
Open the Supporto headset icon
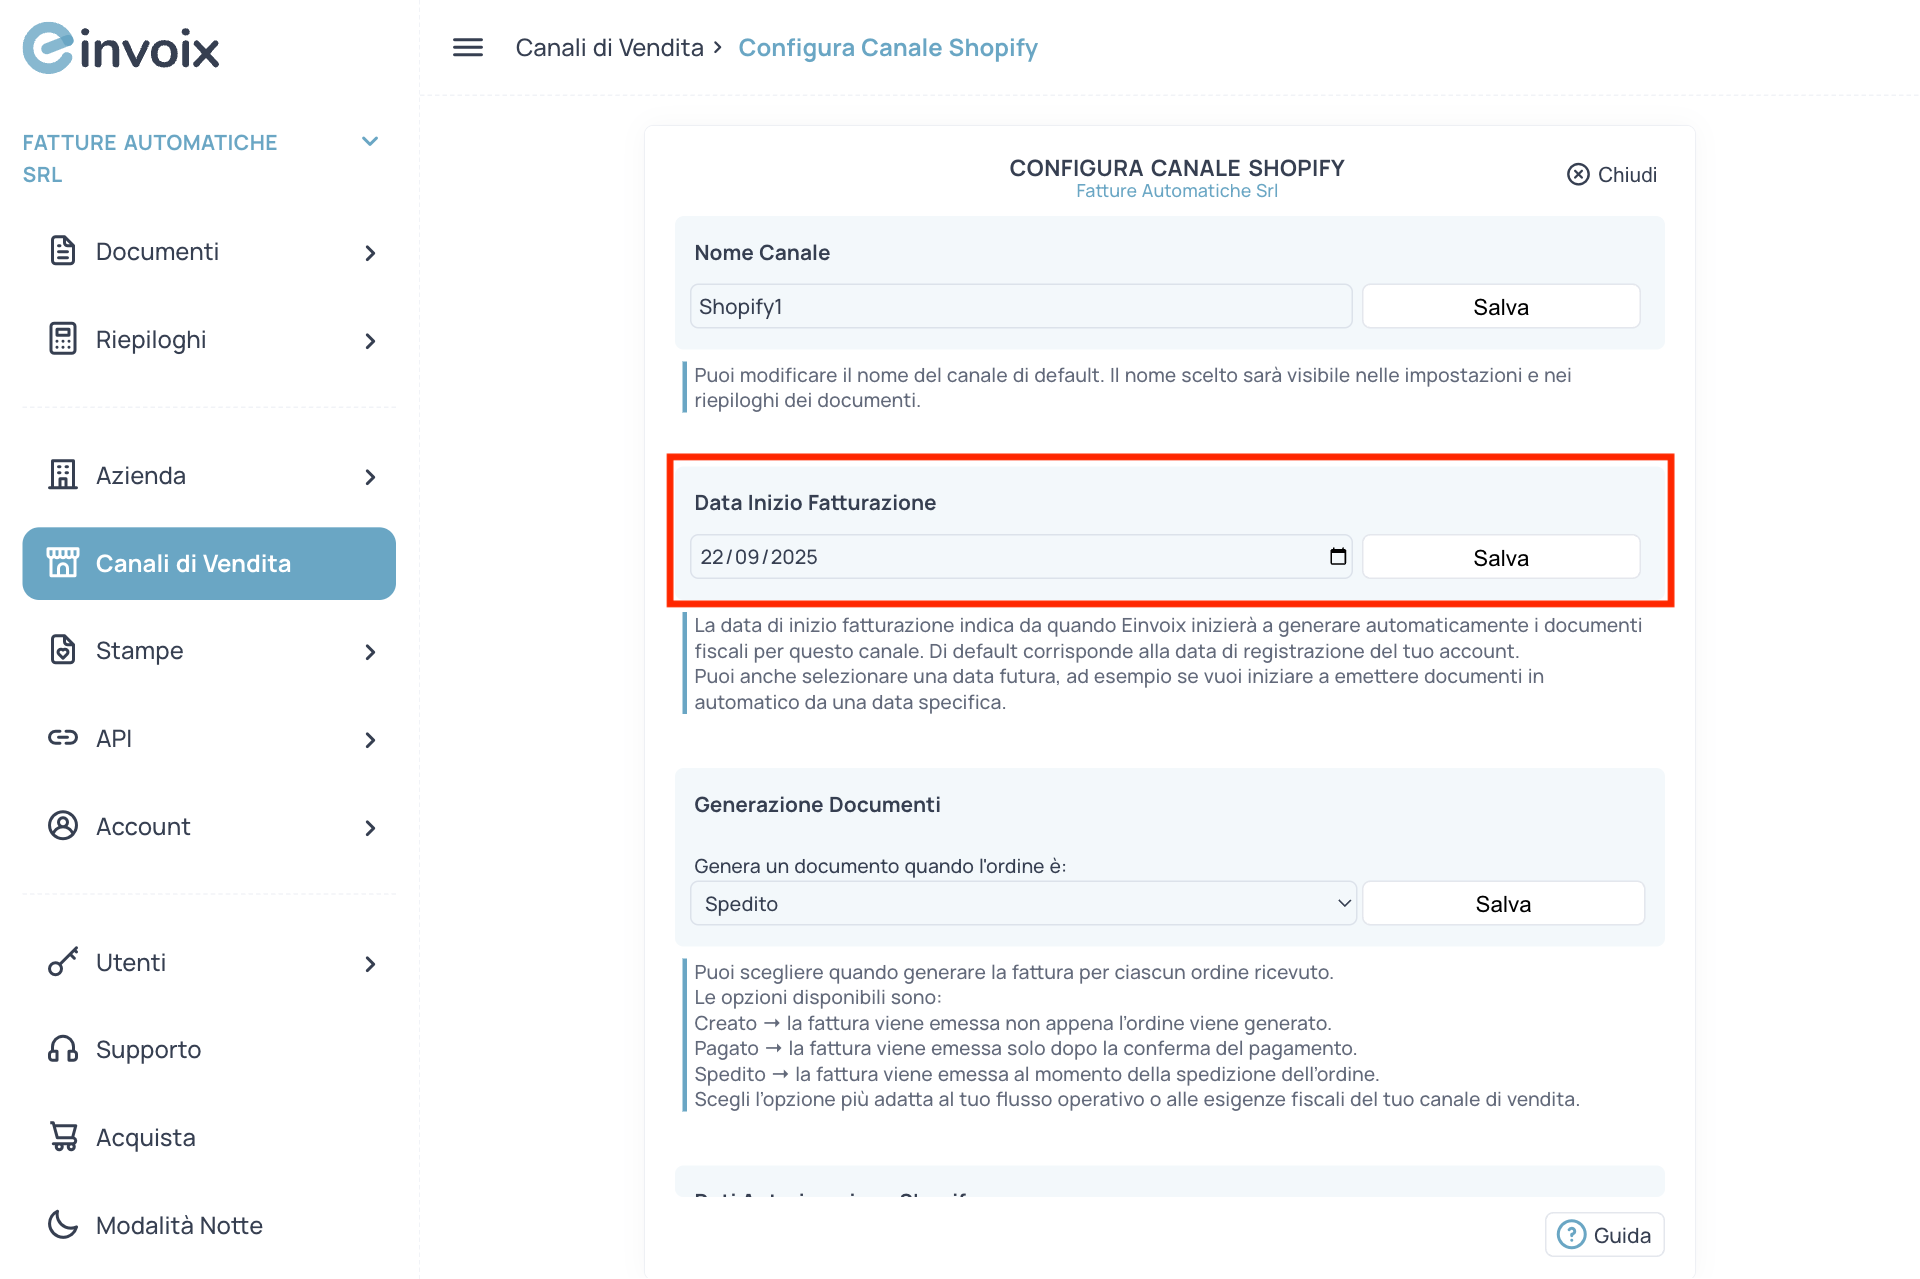click(x=63, y=1049)
